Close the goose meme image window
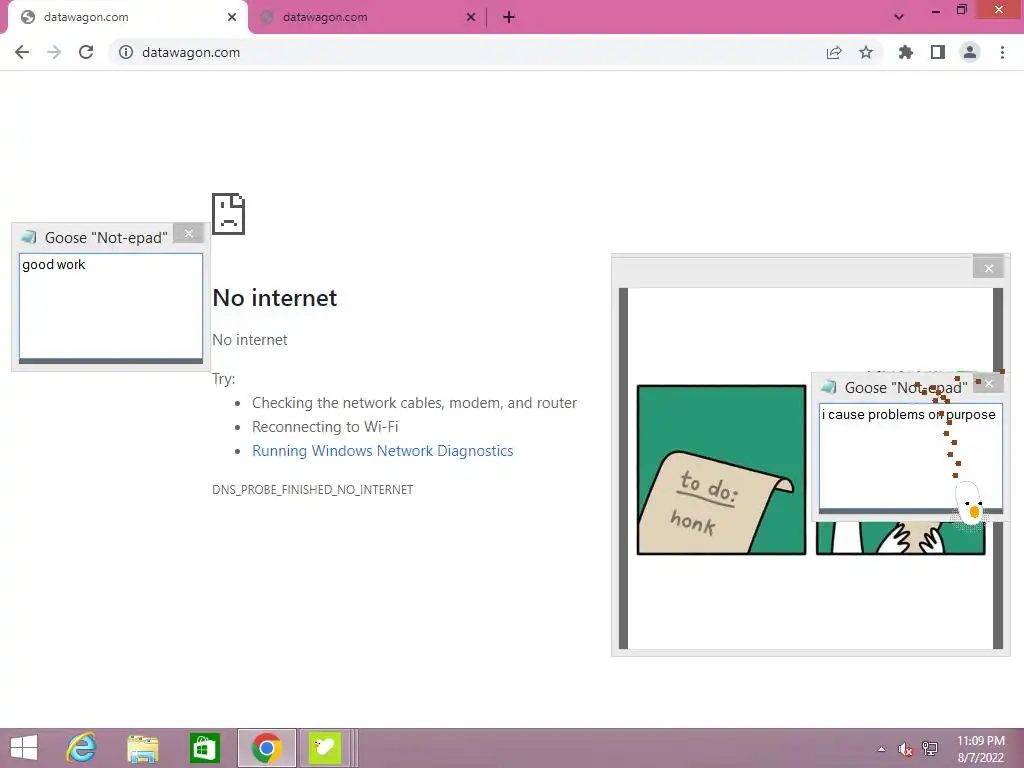Viewport: 1024px width, 768px height. [x=988, y=268]
